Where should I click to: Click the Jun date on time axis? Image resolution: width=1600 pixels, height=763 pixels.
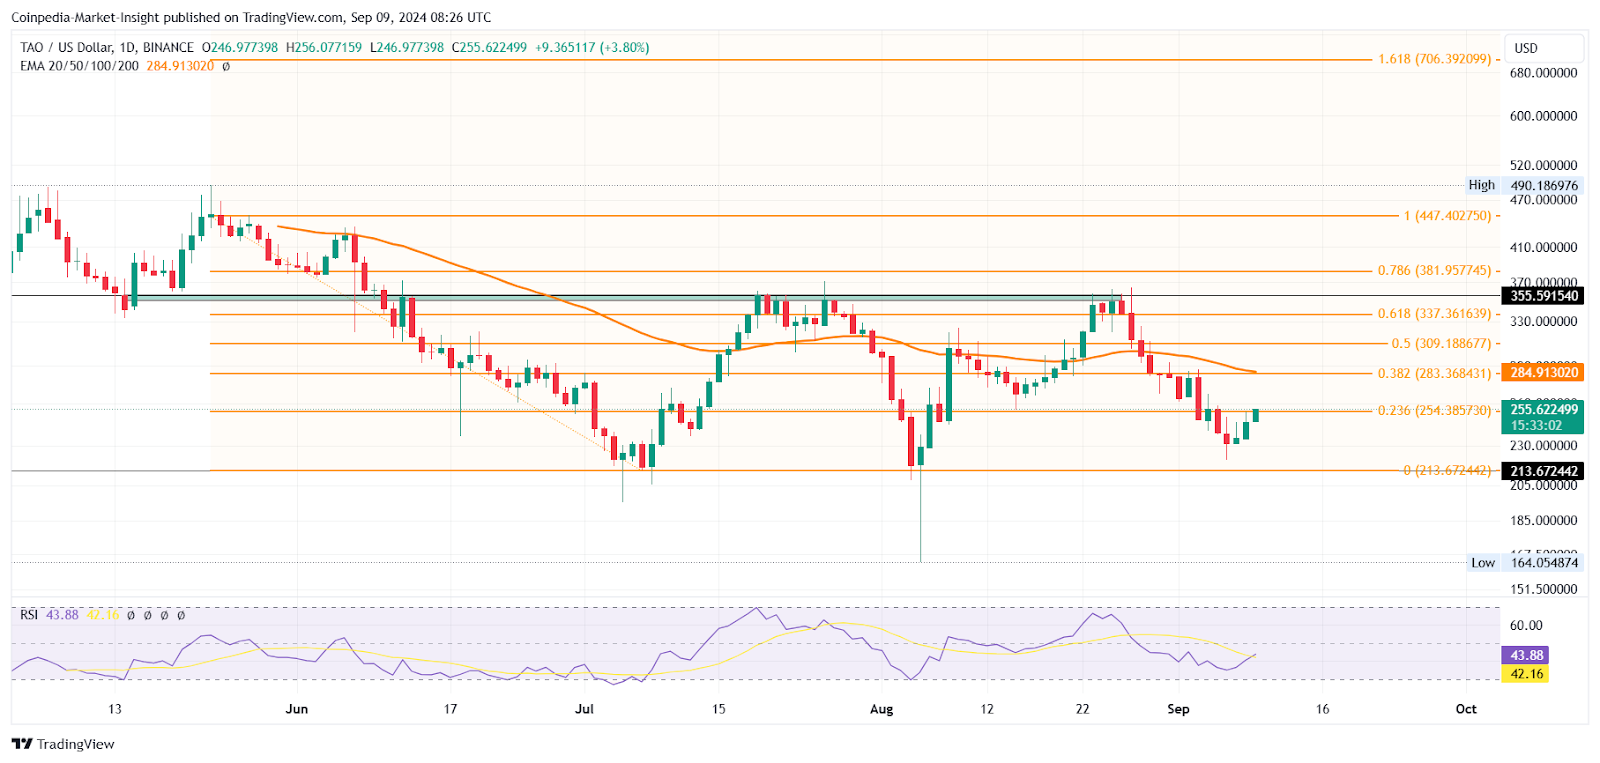(x=297, y=709)
